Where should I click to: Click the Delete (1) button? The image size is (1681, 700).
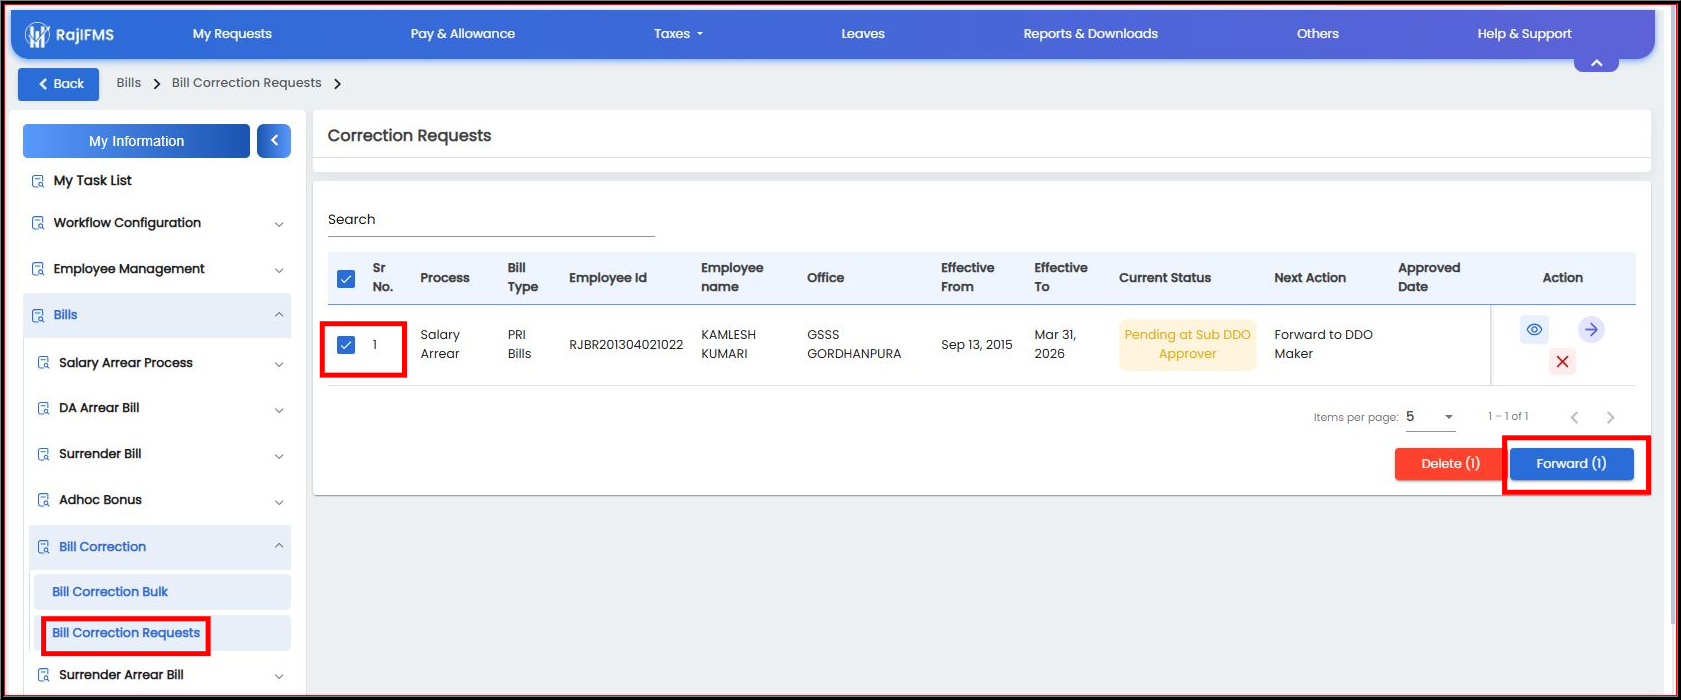click(1450, 464)
